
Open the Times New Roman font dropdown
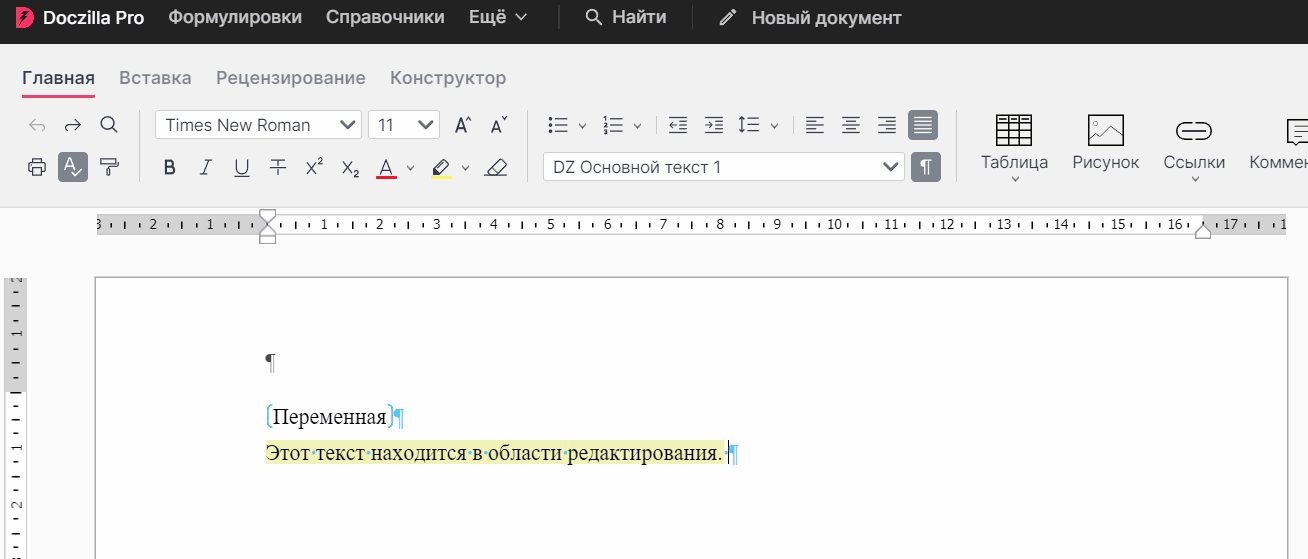[258, 125]
